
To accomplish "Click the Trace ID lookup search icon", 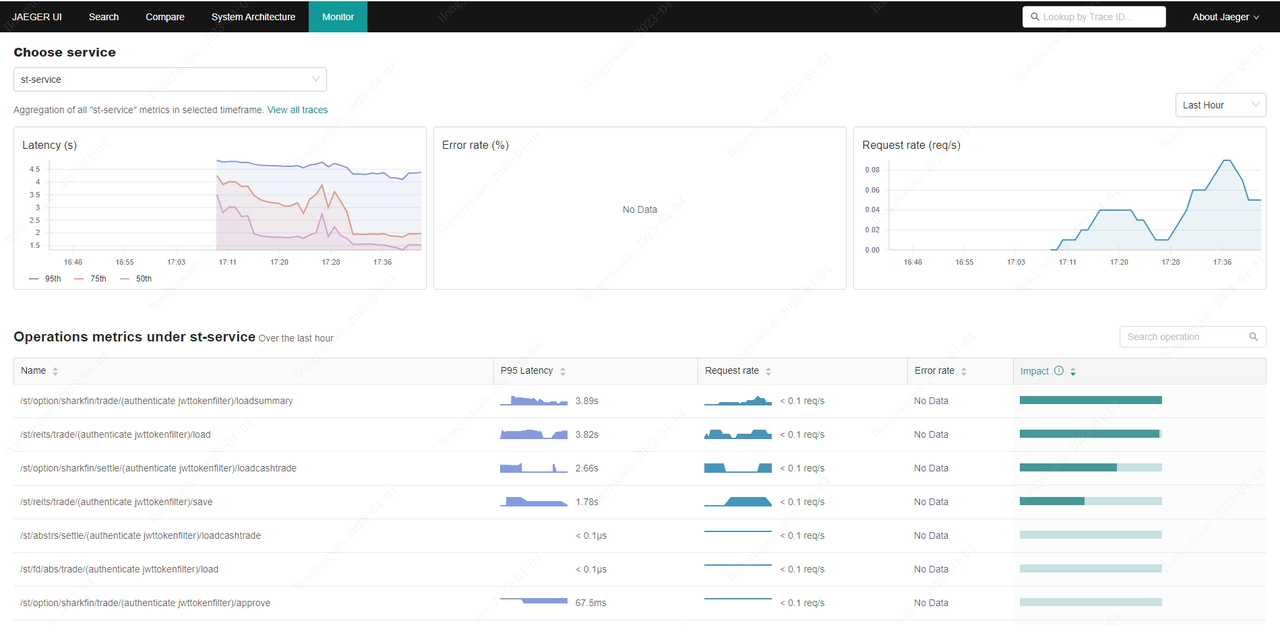I will pyautogui.click(x=1034, y=17).
